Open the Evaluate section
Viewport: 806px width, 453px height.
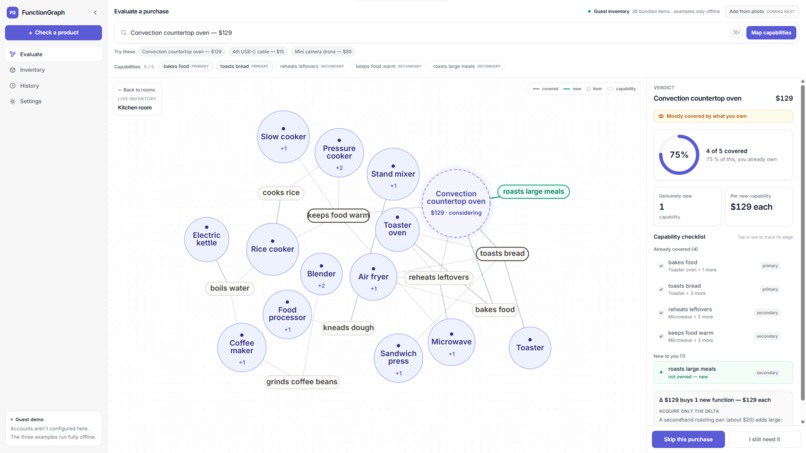click(x=53, y=54)
